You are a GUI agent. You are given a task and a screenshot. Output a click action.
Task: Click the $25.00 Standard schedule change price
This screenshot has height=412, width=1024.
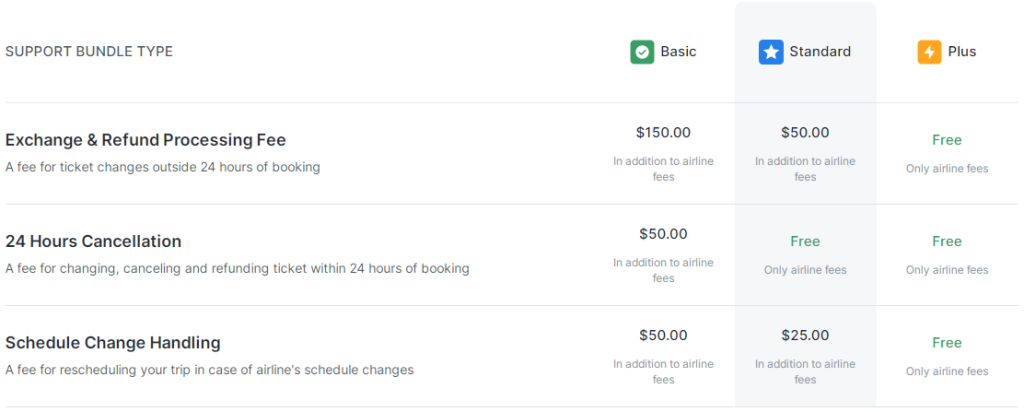[x=805, y=335]
